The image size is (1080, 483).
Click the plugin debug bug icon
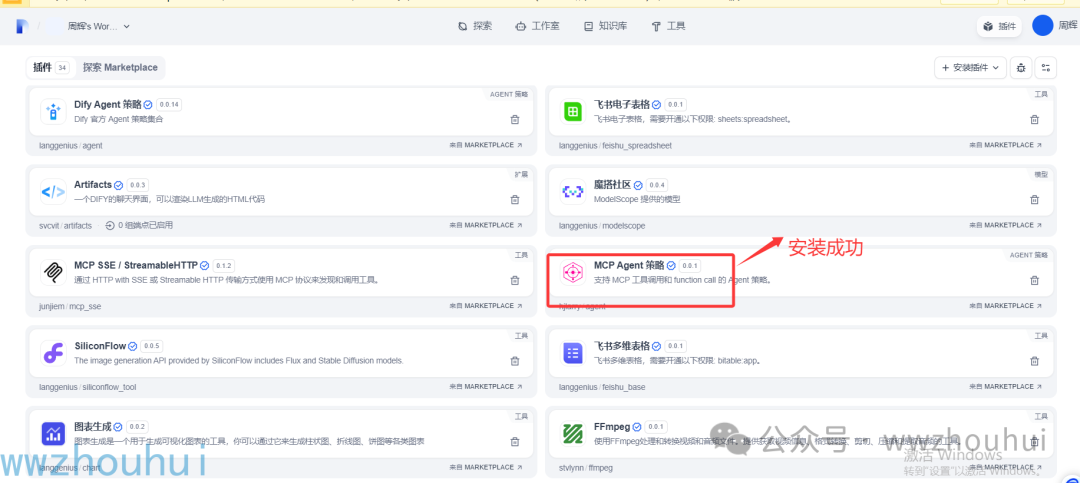(x=1021, y=68)
